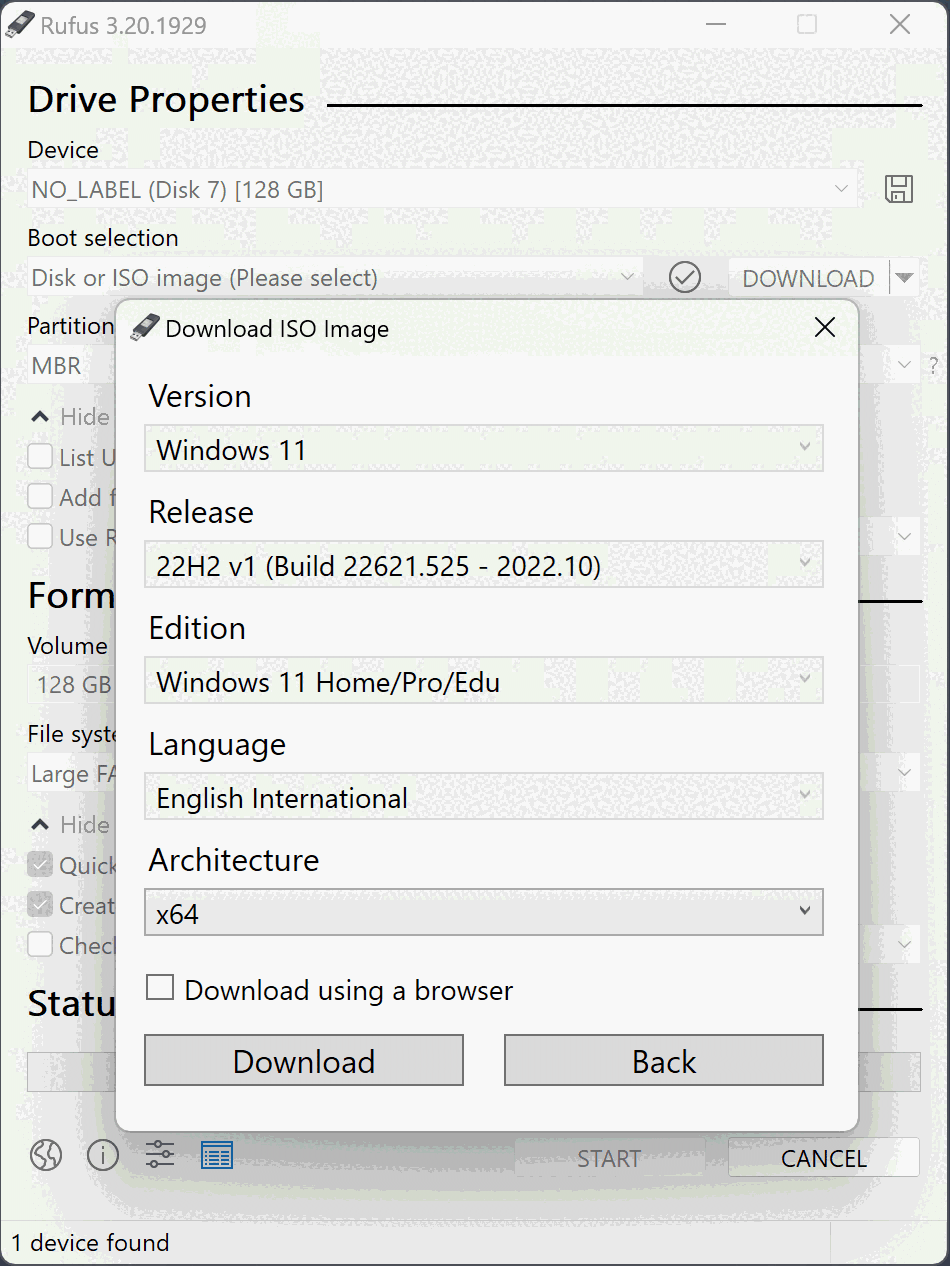Open the About Rufus info icon

(x=103, y=1155)
